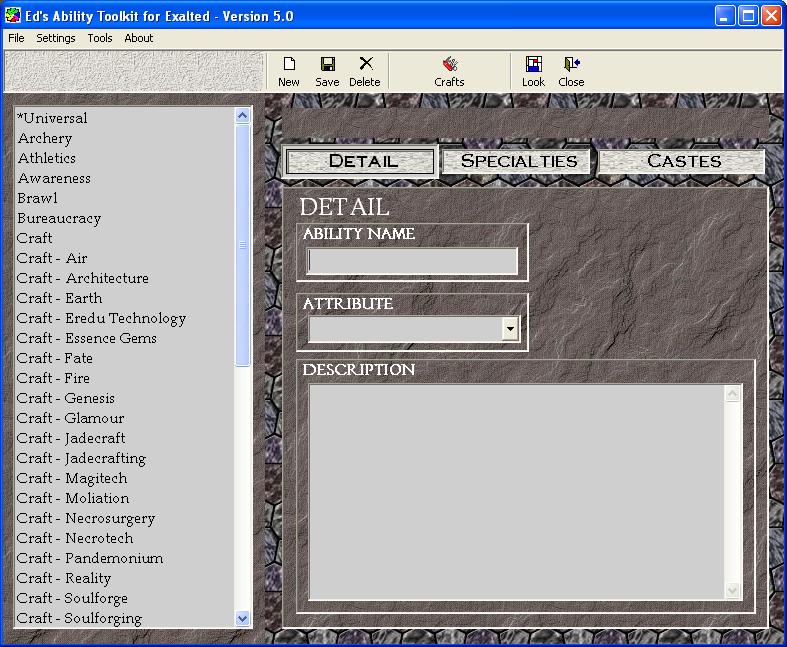787x647 pixels.
Task: Open the File menu
Action: pos(16,38)
